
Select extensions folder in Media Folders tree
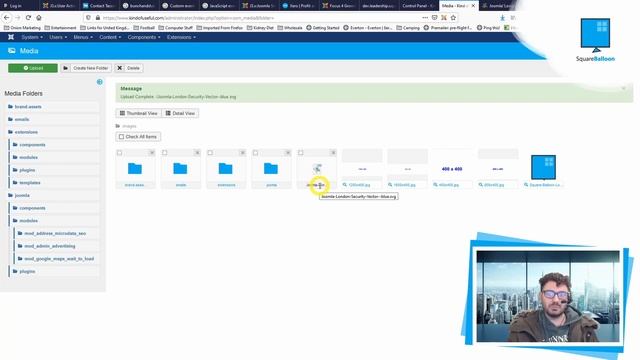tap(26, 132)
